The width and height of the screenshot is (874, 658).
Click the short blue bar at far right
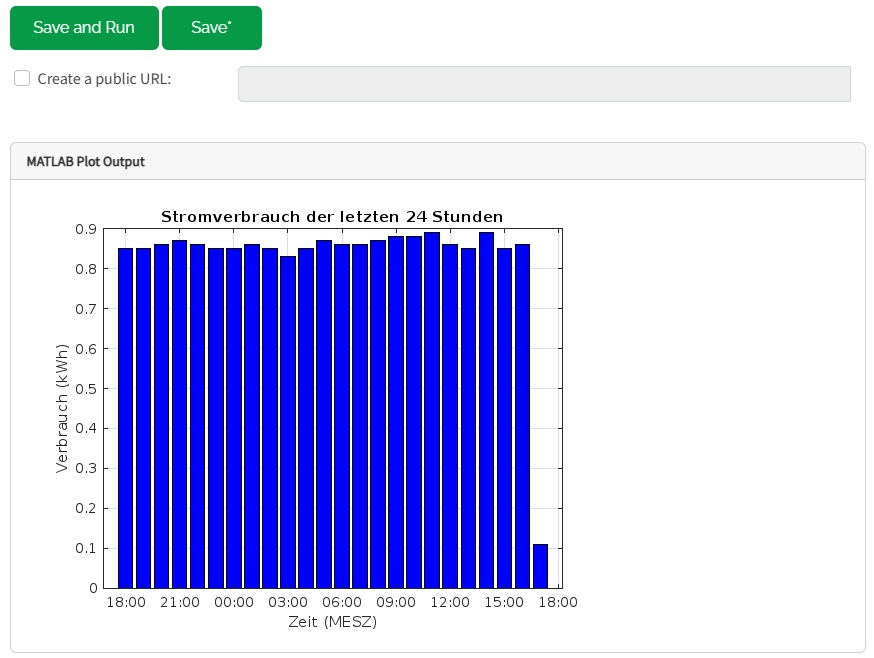540,565
